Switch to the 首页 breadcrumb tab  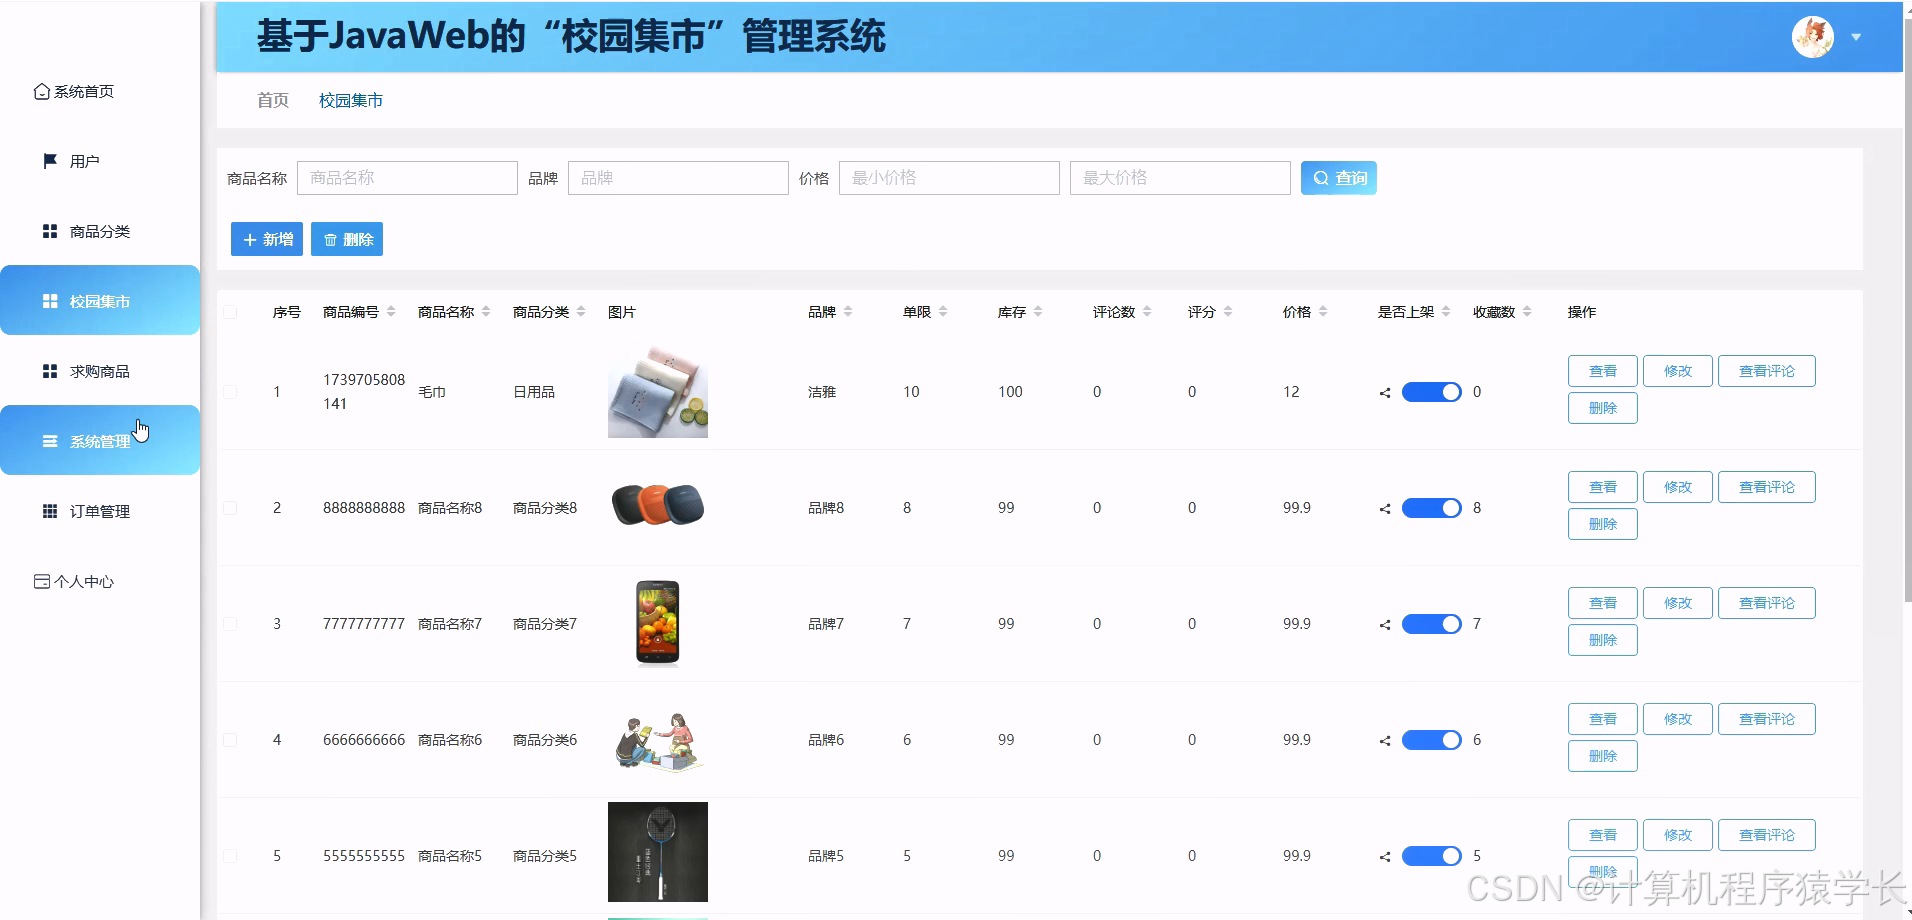coord(271,100)
